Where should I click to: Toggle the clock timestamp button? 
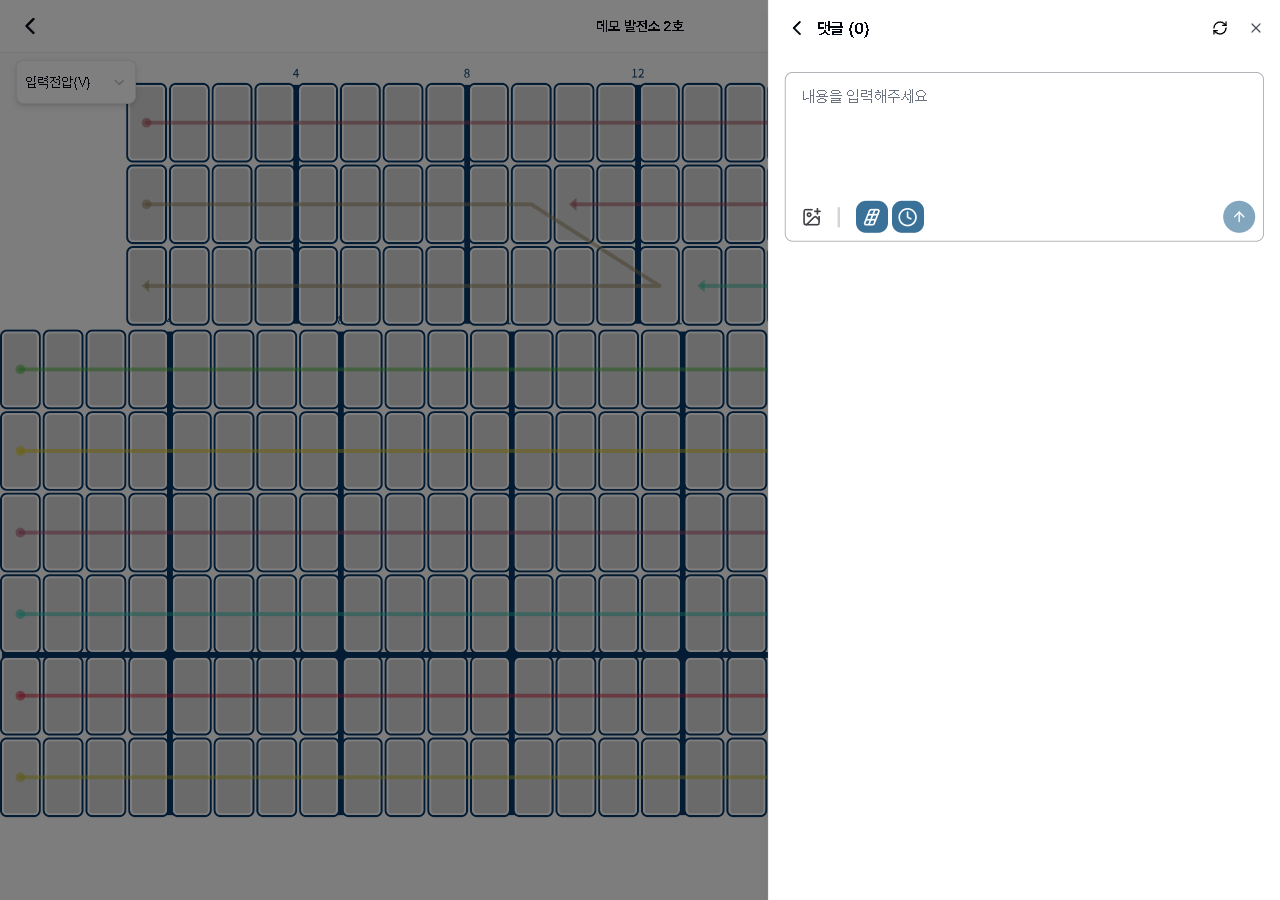[908, 217]
